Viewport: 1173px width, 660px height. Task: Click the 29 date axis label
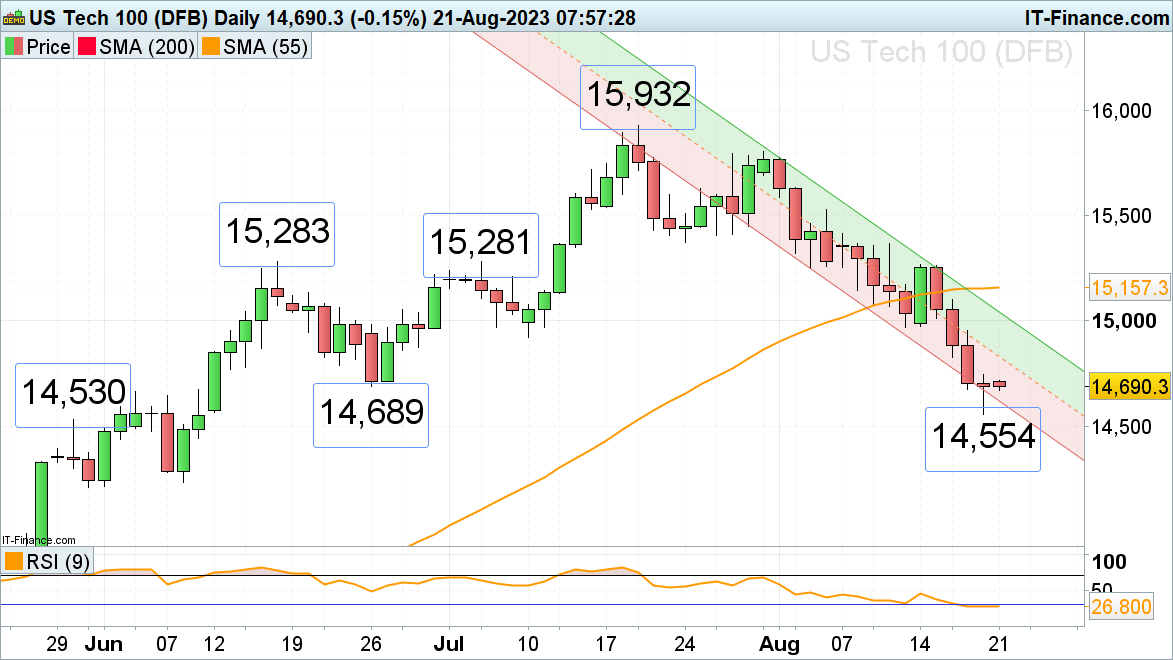pyautogui.click(x=57, y=644)
